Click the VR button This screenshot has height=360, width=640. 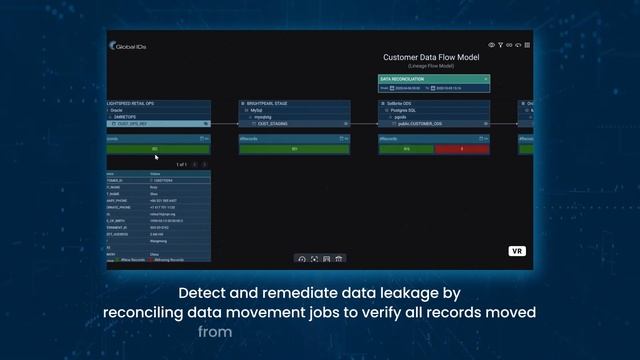(517, 251)
